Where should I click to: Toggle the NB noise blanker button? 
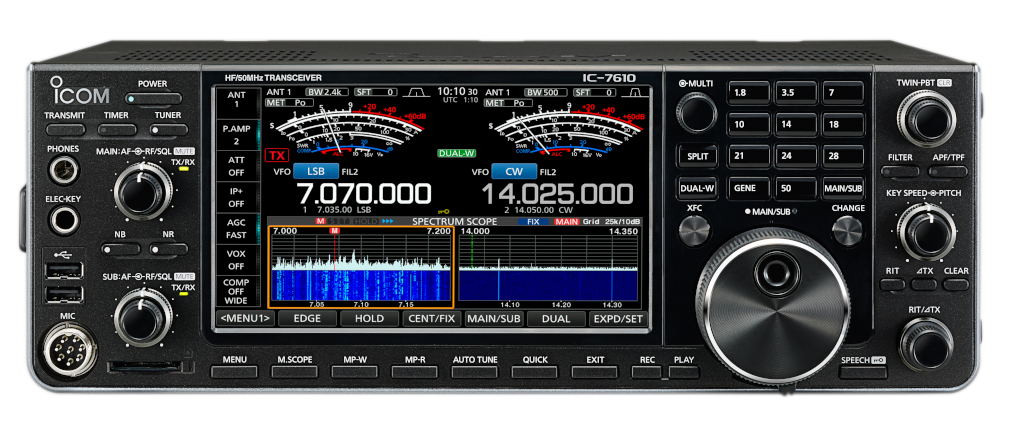tap(120, 248)
